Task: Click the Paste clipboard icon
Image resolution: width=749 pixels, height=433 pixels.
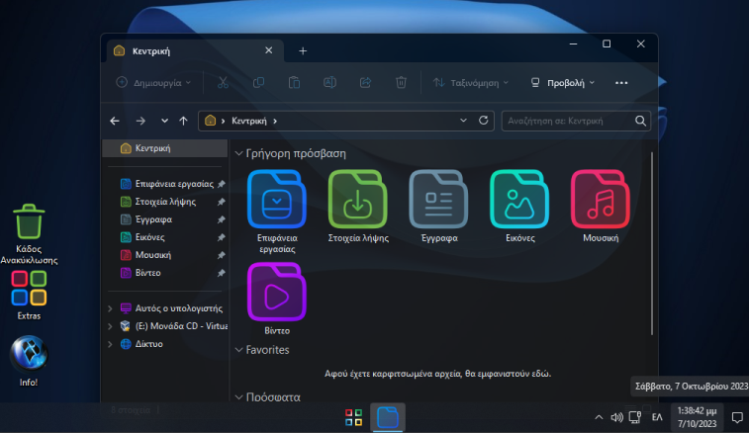Action: click(294, 83)
